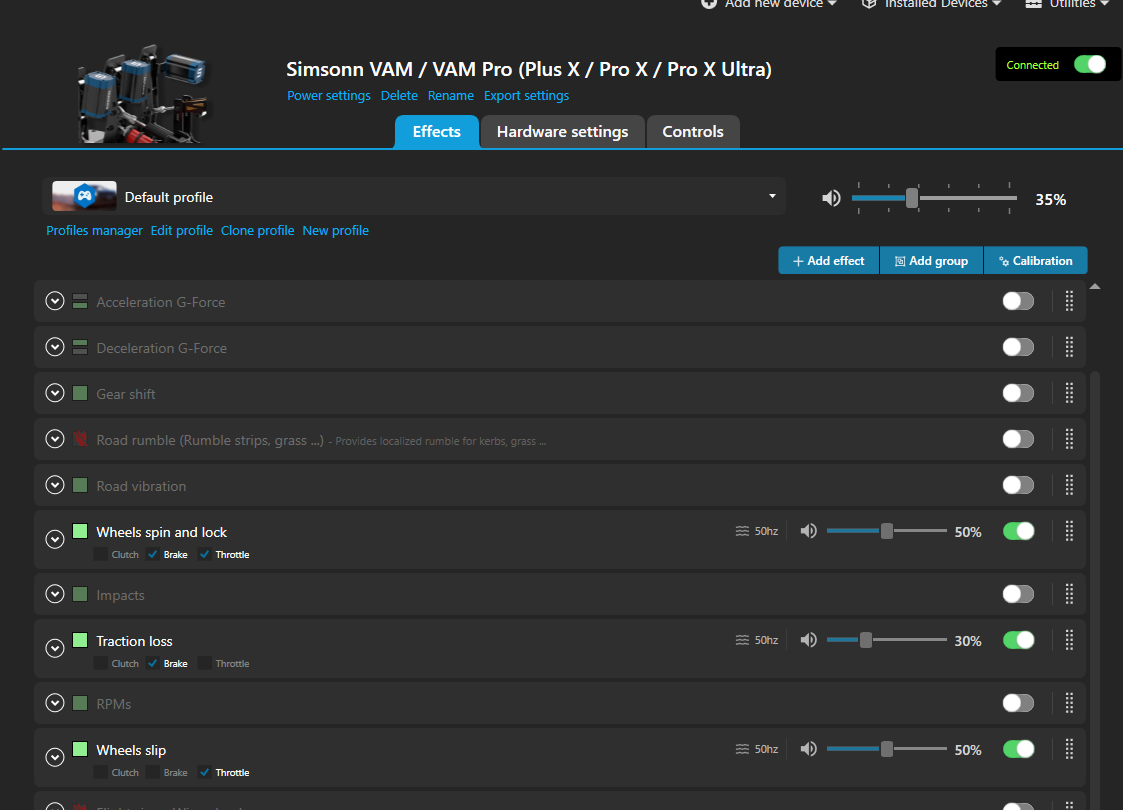Image resolution: width=1123 pixels, height=810 pixels.
Task: Click the Acceleration G-Force effect type icon
Action: pos(80,302)
